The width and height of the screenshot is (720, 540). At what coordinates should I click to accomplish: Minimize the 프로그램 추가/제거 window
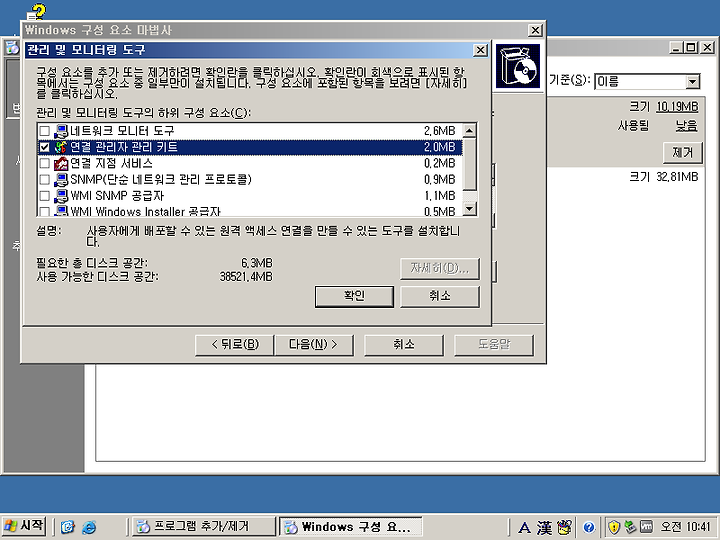676,47
